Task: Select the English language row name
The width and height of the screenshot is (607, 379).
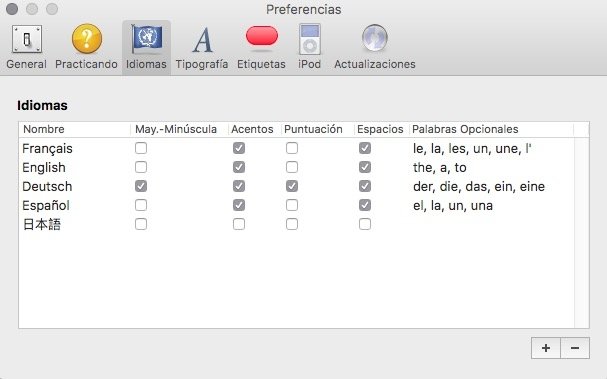Action: click(44, 168)
